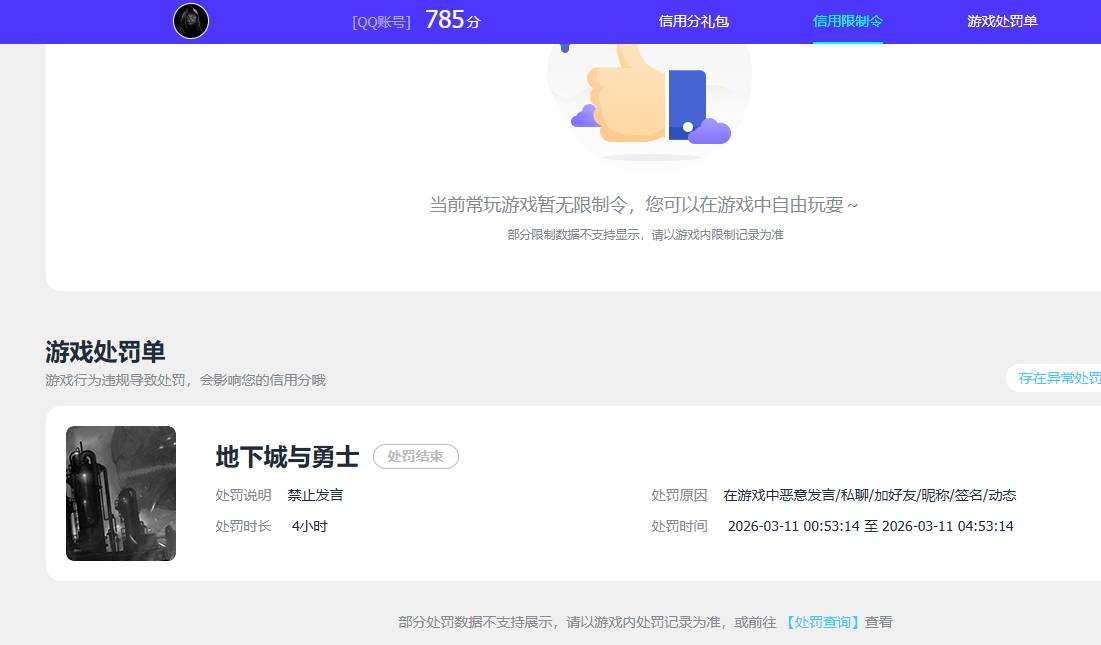Click the 处罚说明 field label
The width and height of the screenshot is (1101, 645).
[243, 495]
